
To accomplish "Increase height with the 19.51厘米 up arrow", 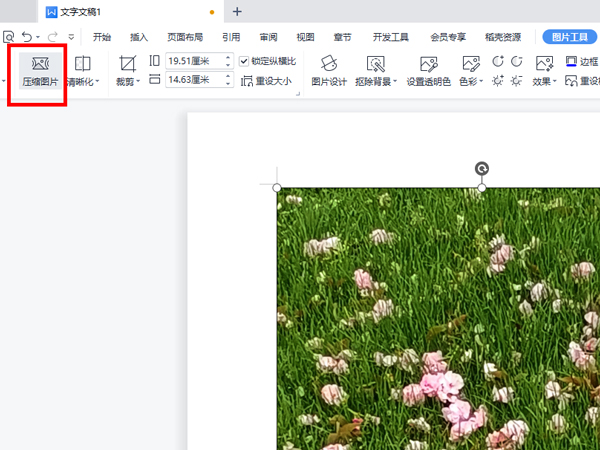I will pyautogui.click(x=228, y=57).
